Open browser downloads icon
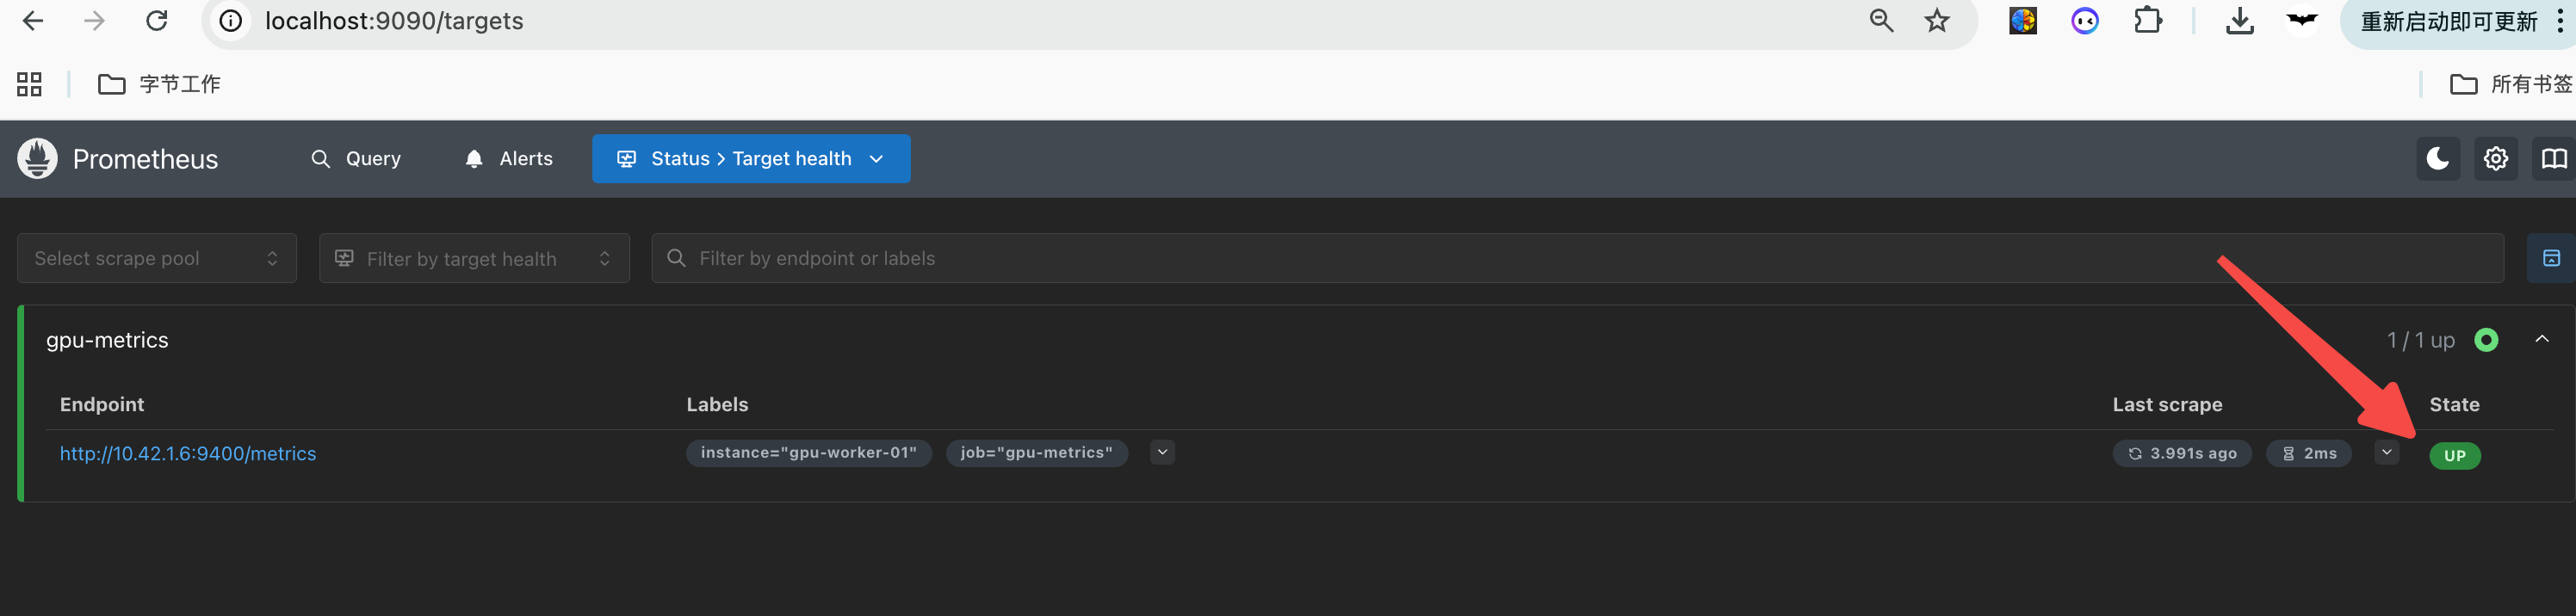 [x=2239, y=21]
